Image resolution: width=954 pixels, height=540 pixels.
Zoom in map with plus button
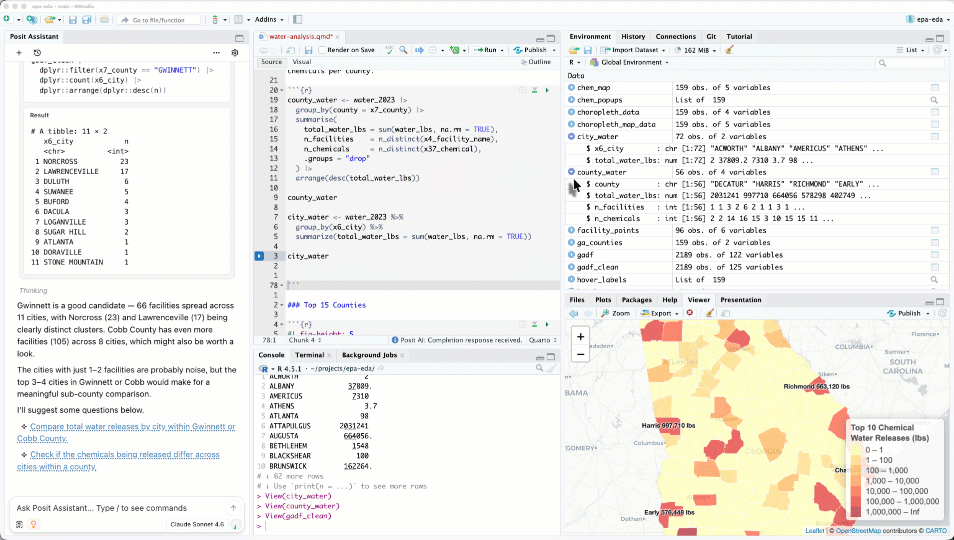click(x=580, y=336)
